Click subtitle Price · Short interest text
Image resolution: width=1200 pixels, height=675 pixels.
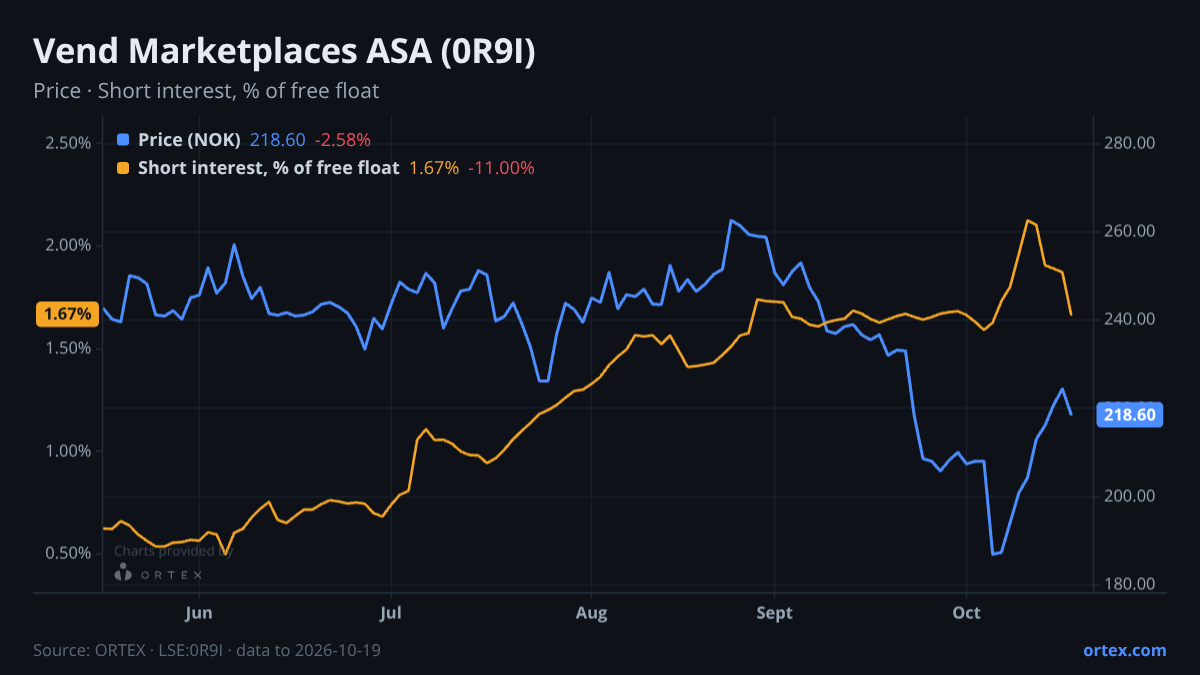(x=206, y=91)
